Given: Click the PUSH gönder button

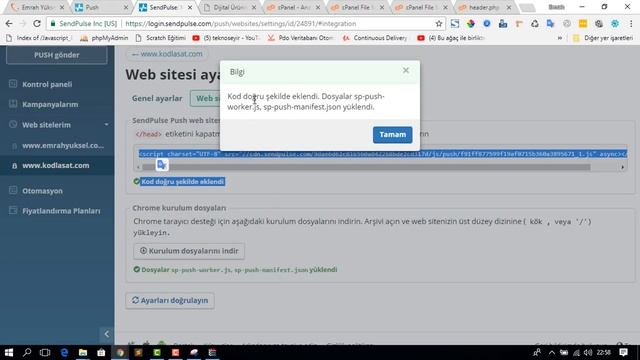Looking at the screenshot, I should (x=57, y=55).
